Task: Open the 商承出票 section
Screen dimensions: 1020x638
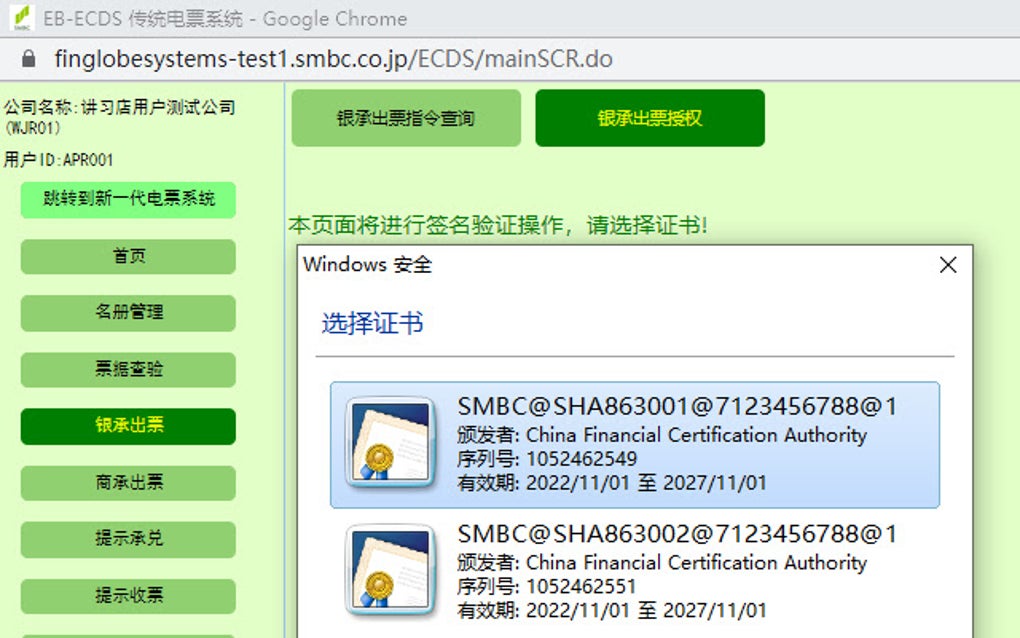Action: pos(127,483)
